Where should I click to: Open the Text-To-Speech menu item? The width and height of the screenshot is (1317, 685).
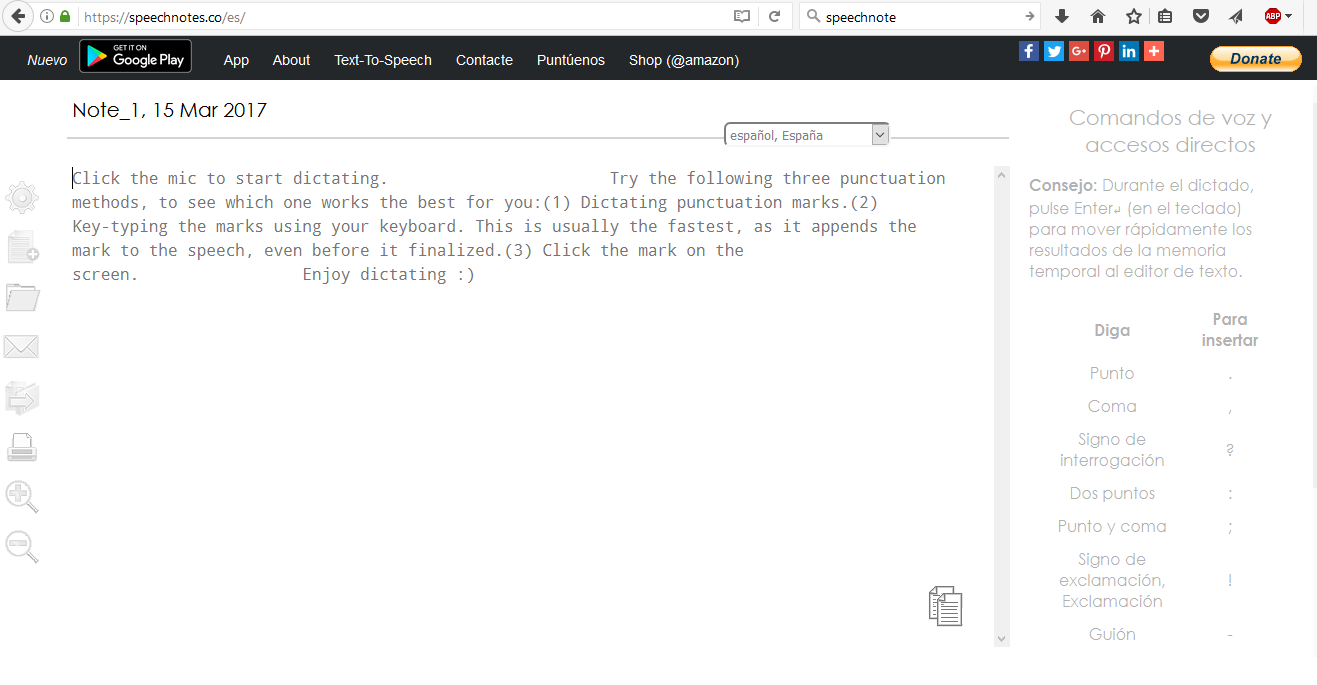[x=383, y=60]
